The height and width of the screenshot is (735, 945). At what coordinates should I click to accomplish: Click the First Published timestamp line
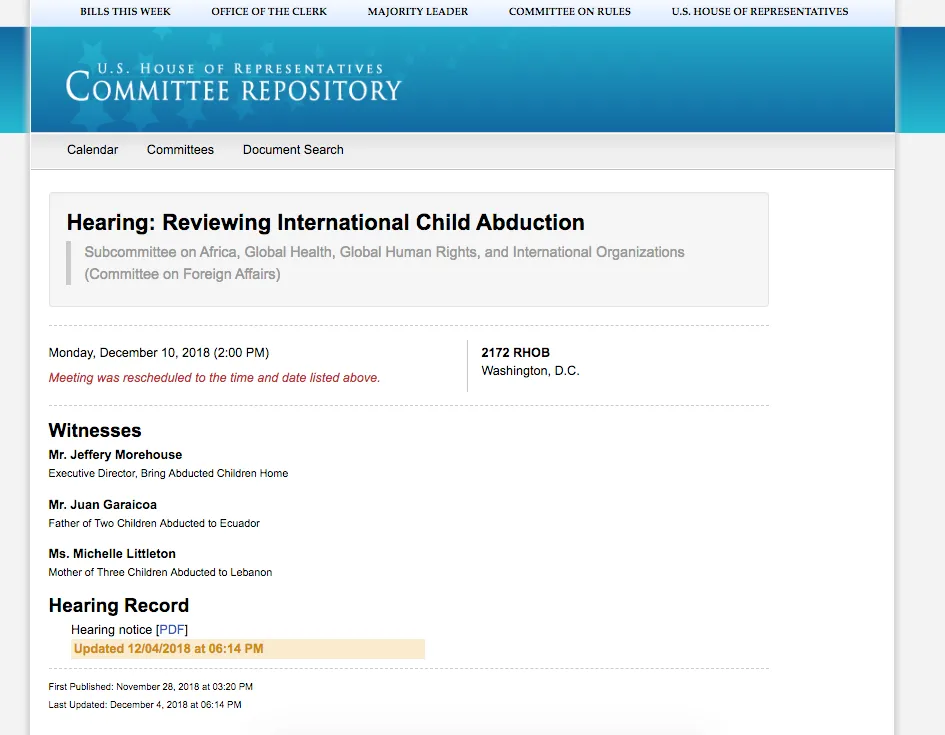pyautogui.click(x=151, y=687)
